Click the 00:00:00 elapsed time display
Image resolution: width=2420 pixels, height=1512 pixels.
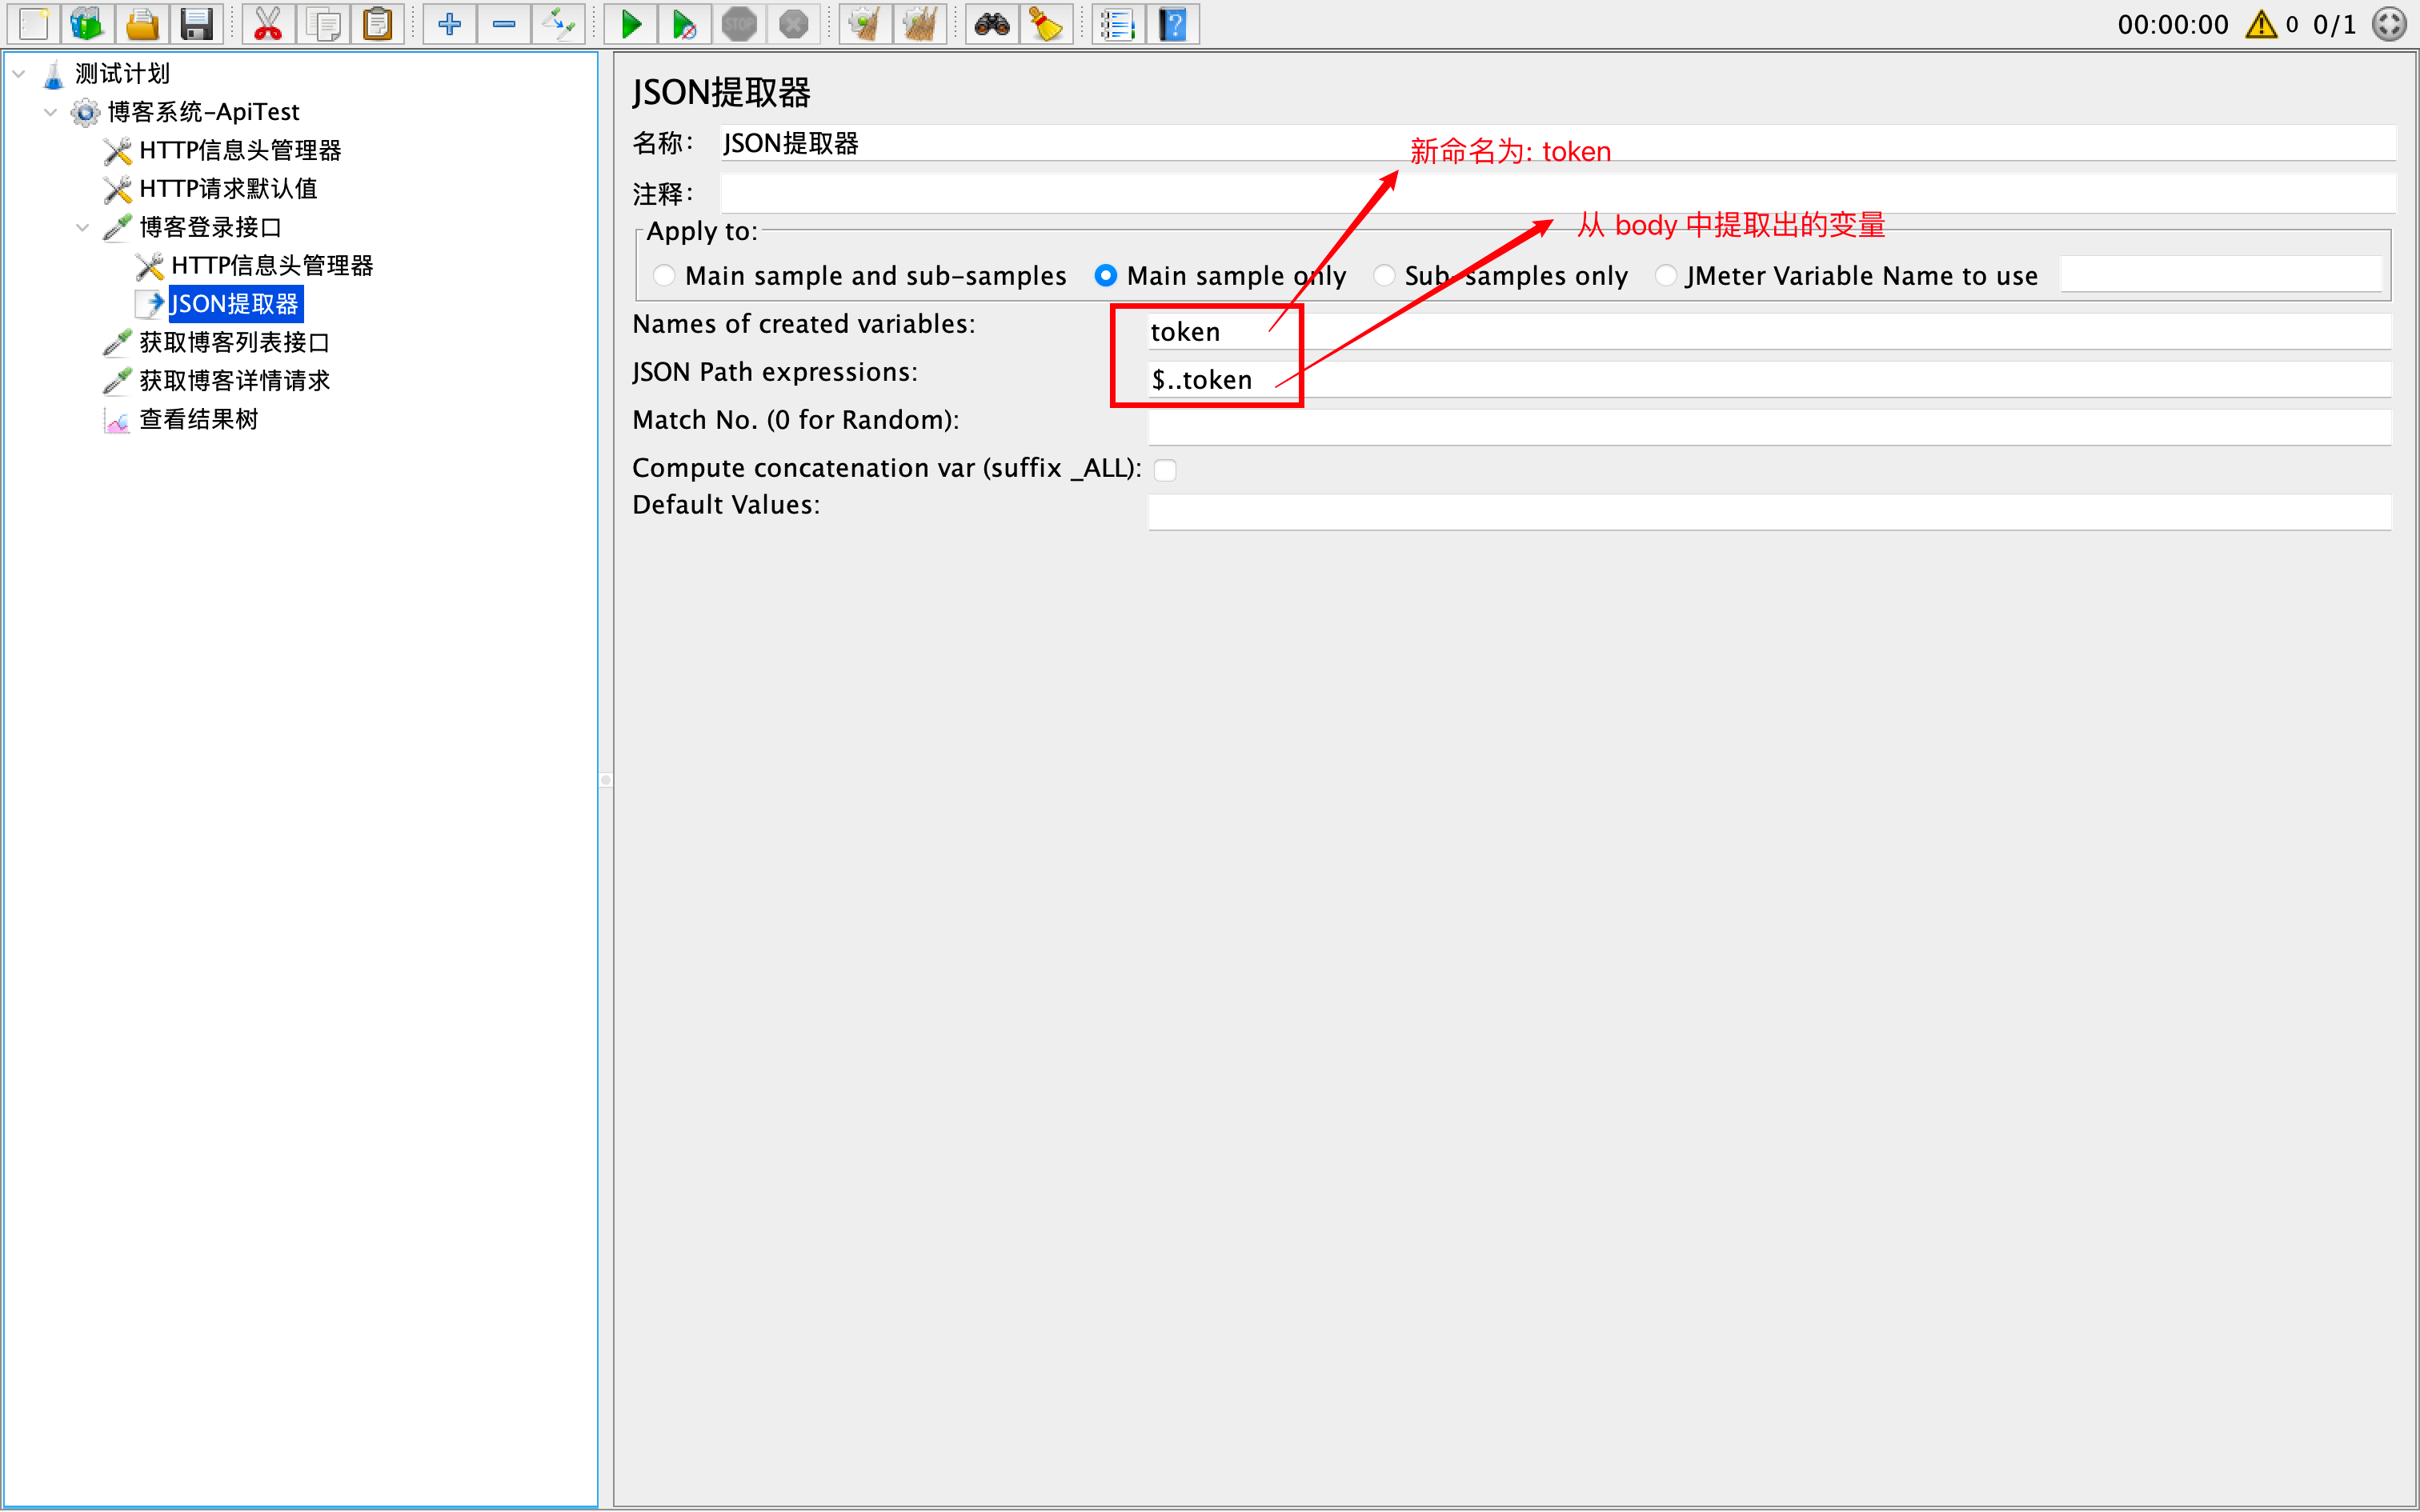coord(2172,24)
